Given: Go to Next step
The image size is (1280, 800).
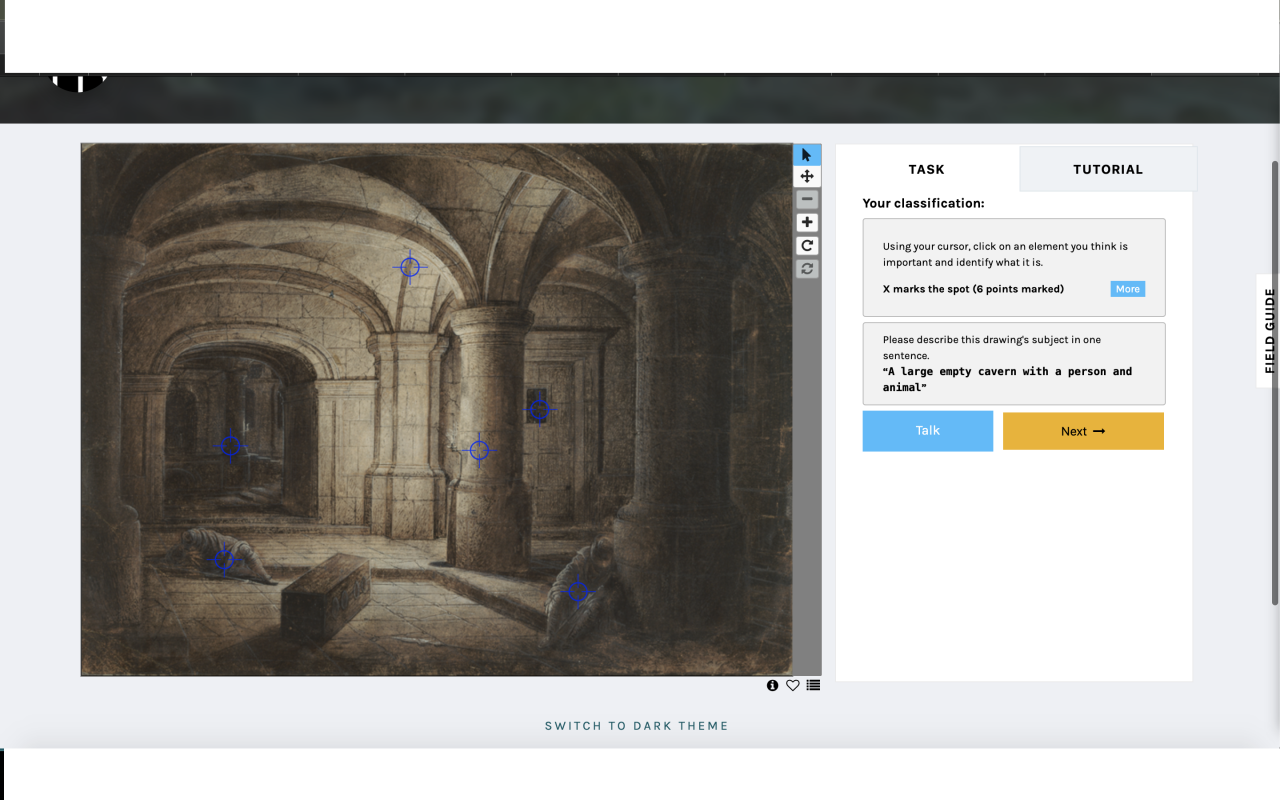Looking at the screenshot, I should pos(1083,431).
